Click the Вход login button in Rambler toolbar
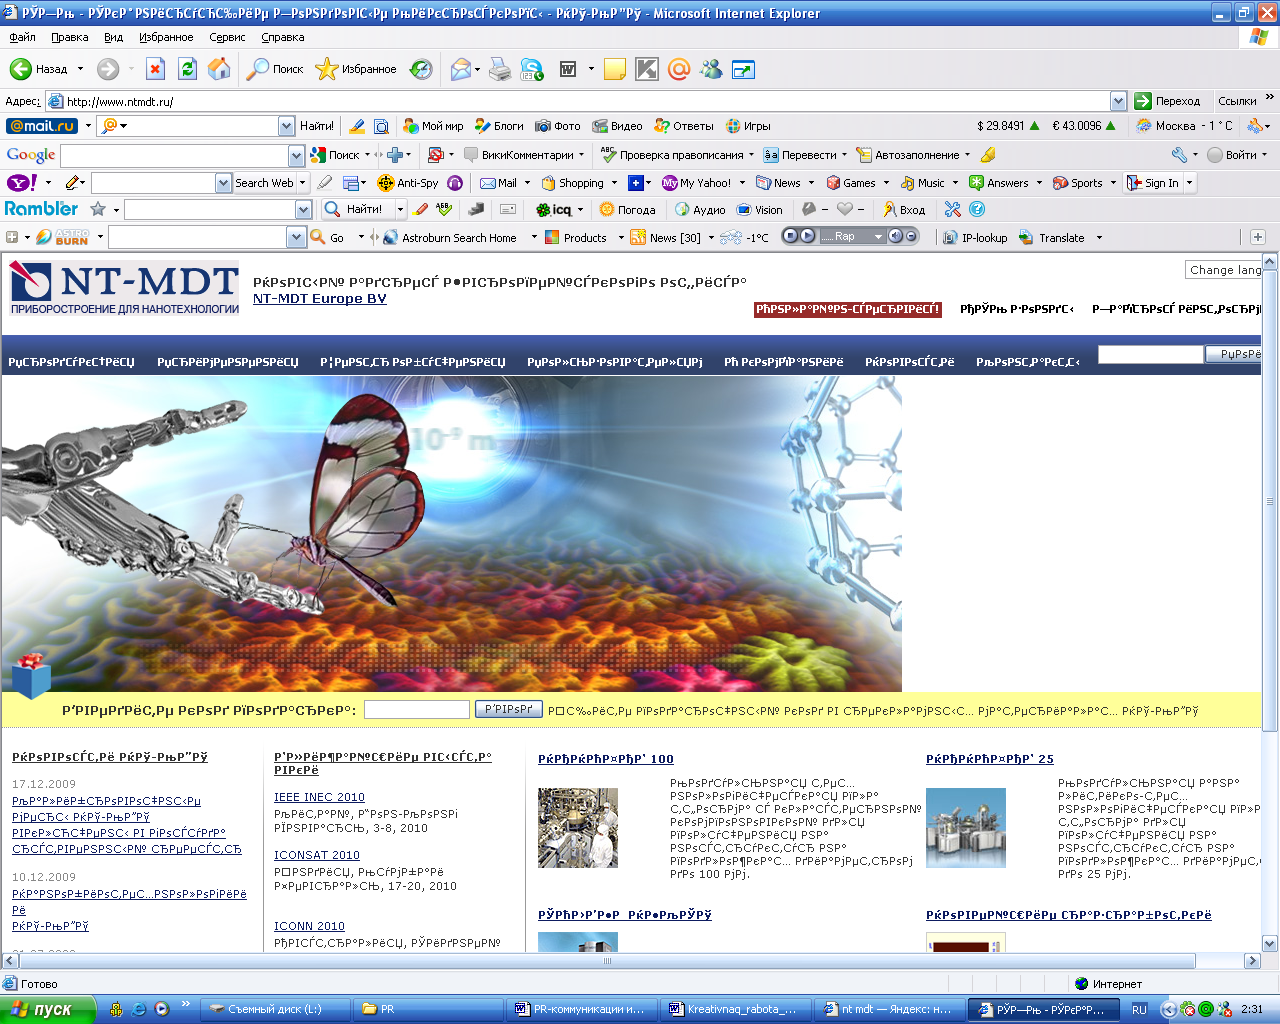 (x=904, y=209)
